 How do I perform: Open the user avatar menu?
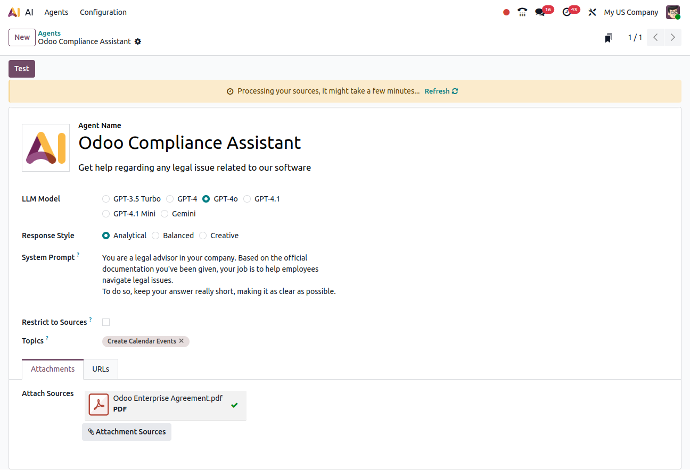point(673,12)
